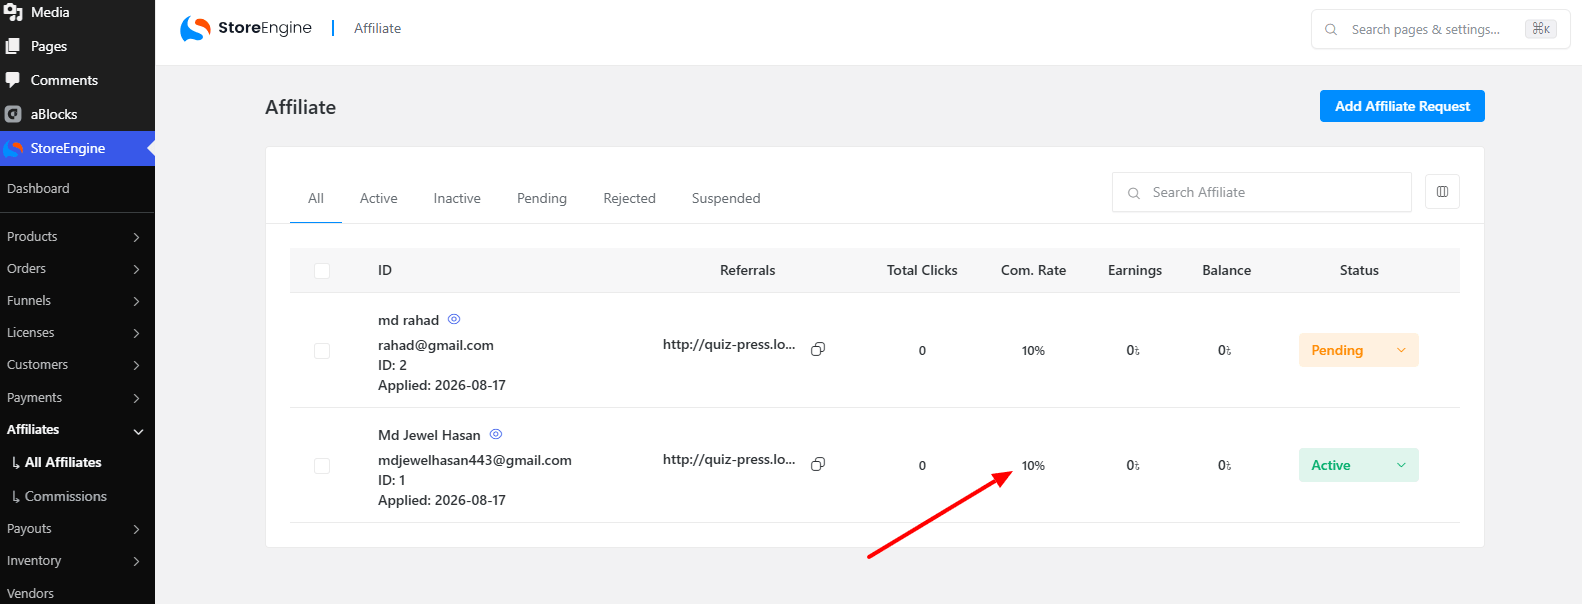Expand the Funnels submenu
Viewport: 1582px width, 604px height.
tap(137, 301)
